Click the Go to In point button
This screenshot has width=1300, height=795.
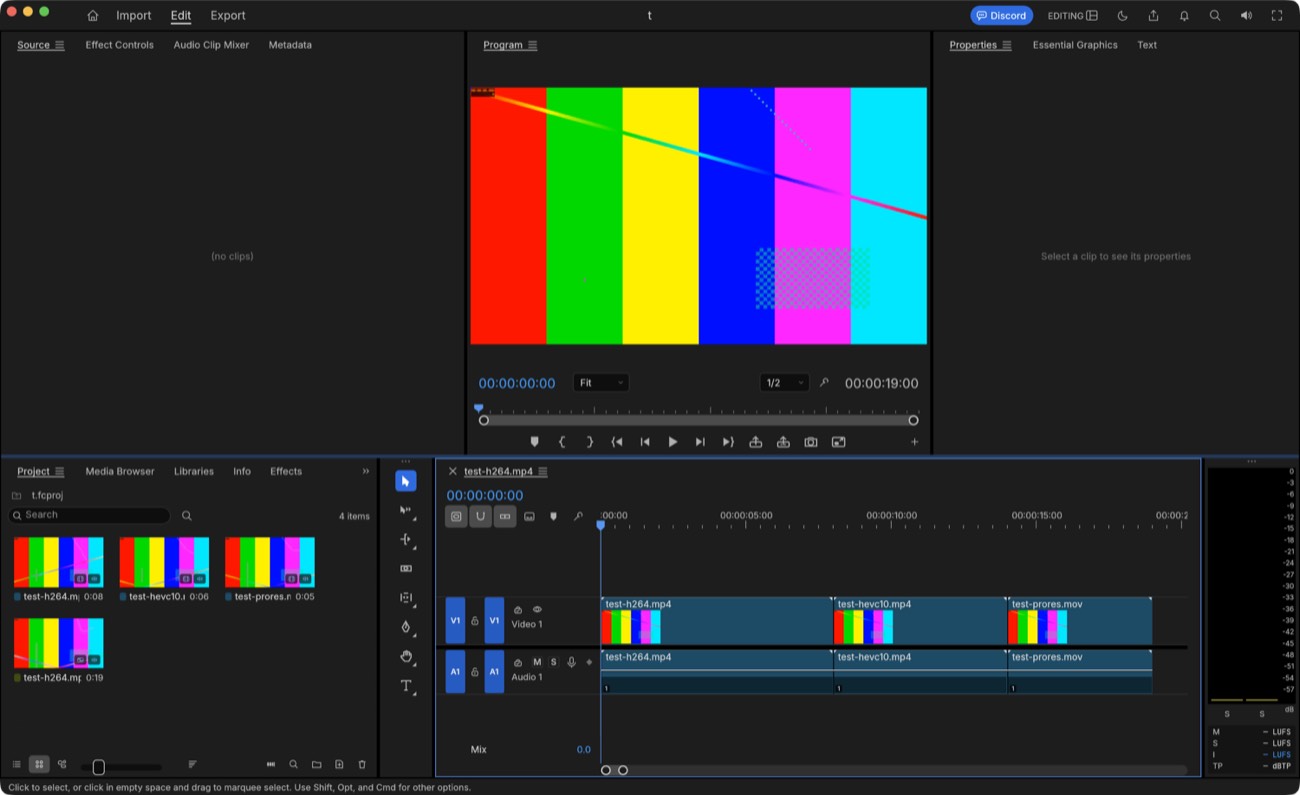tap(617, 442)
